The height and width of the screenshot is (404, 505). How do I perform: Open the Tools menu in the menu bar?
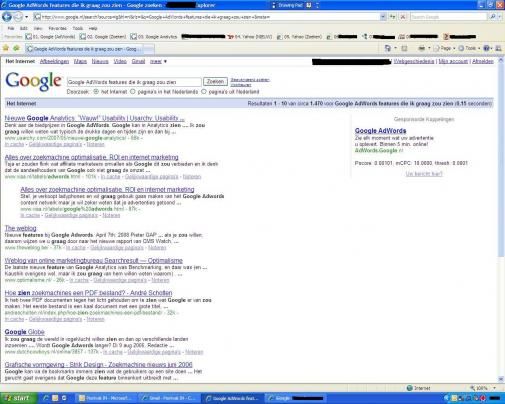(x=78, y=28)
